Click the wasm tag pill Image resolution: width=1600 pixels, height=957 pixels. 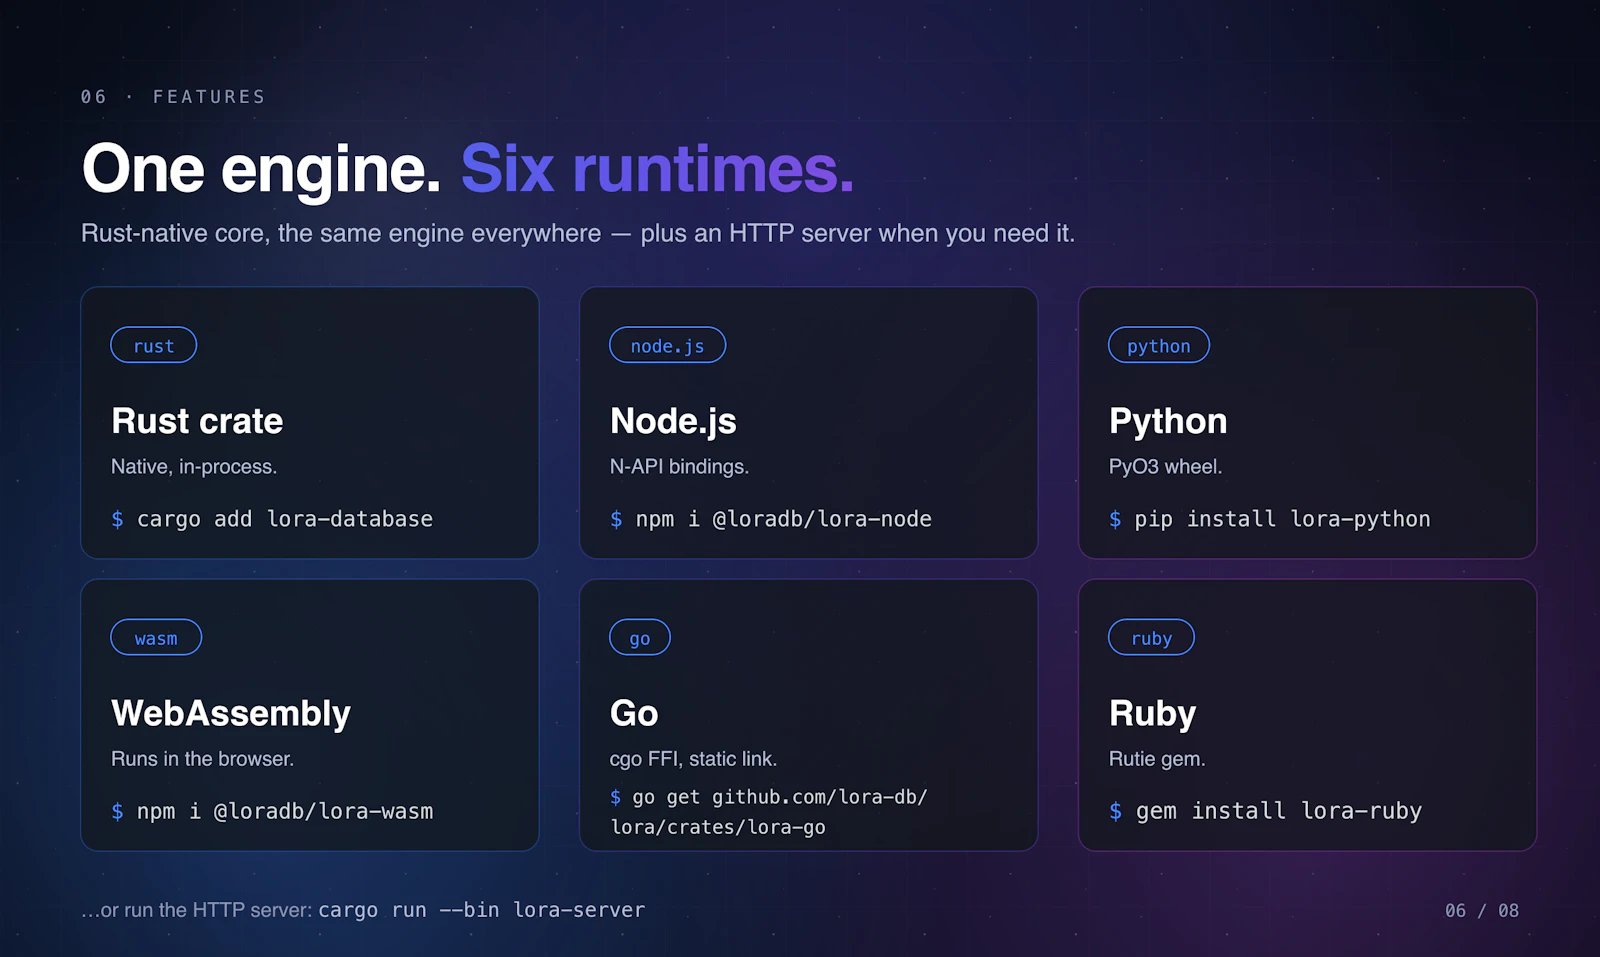[156, 637]
